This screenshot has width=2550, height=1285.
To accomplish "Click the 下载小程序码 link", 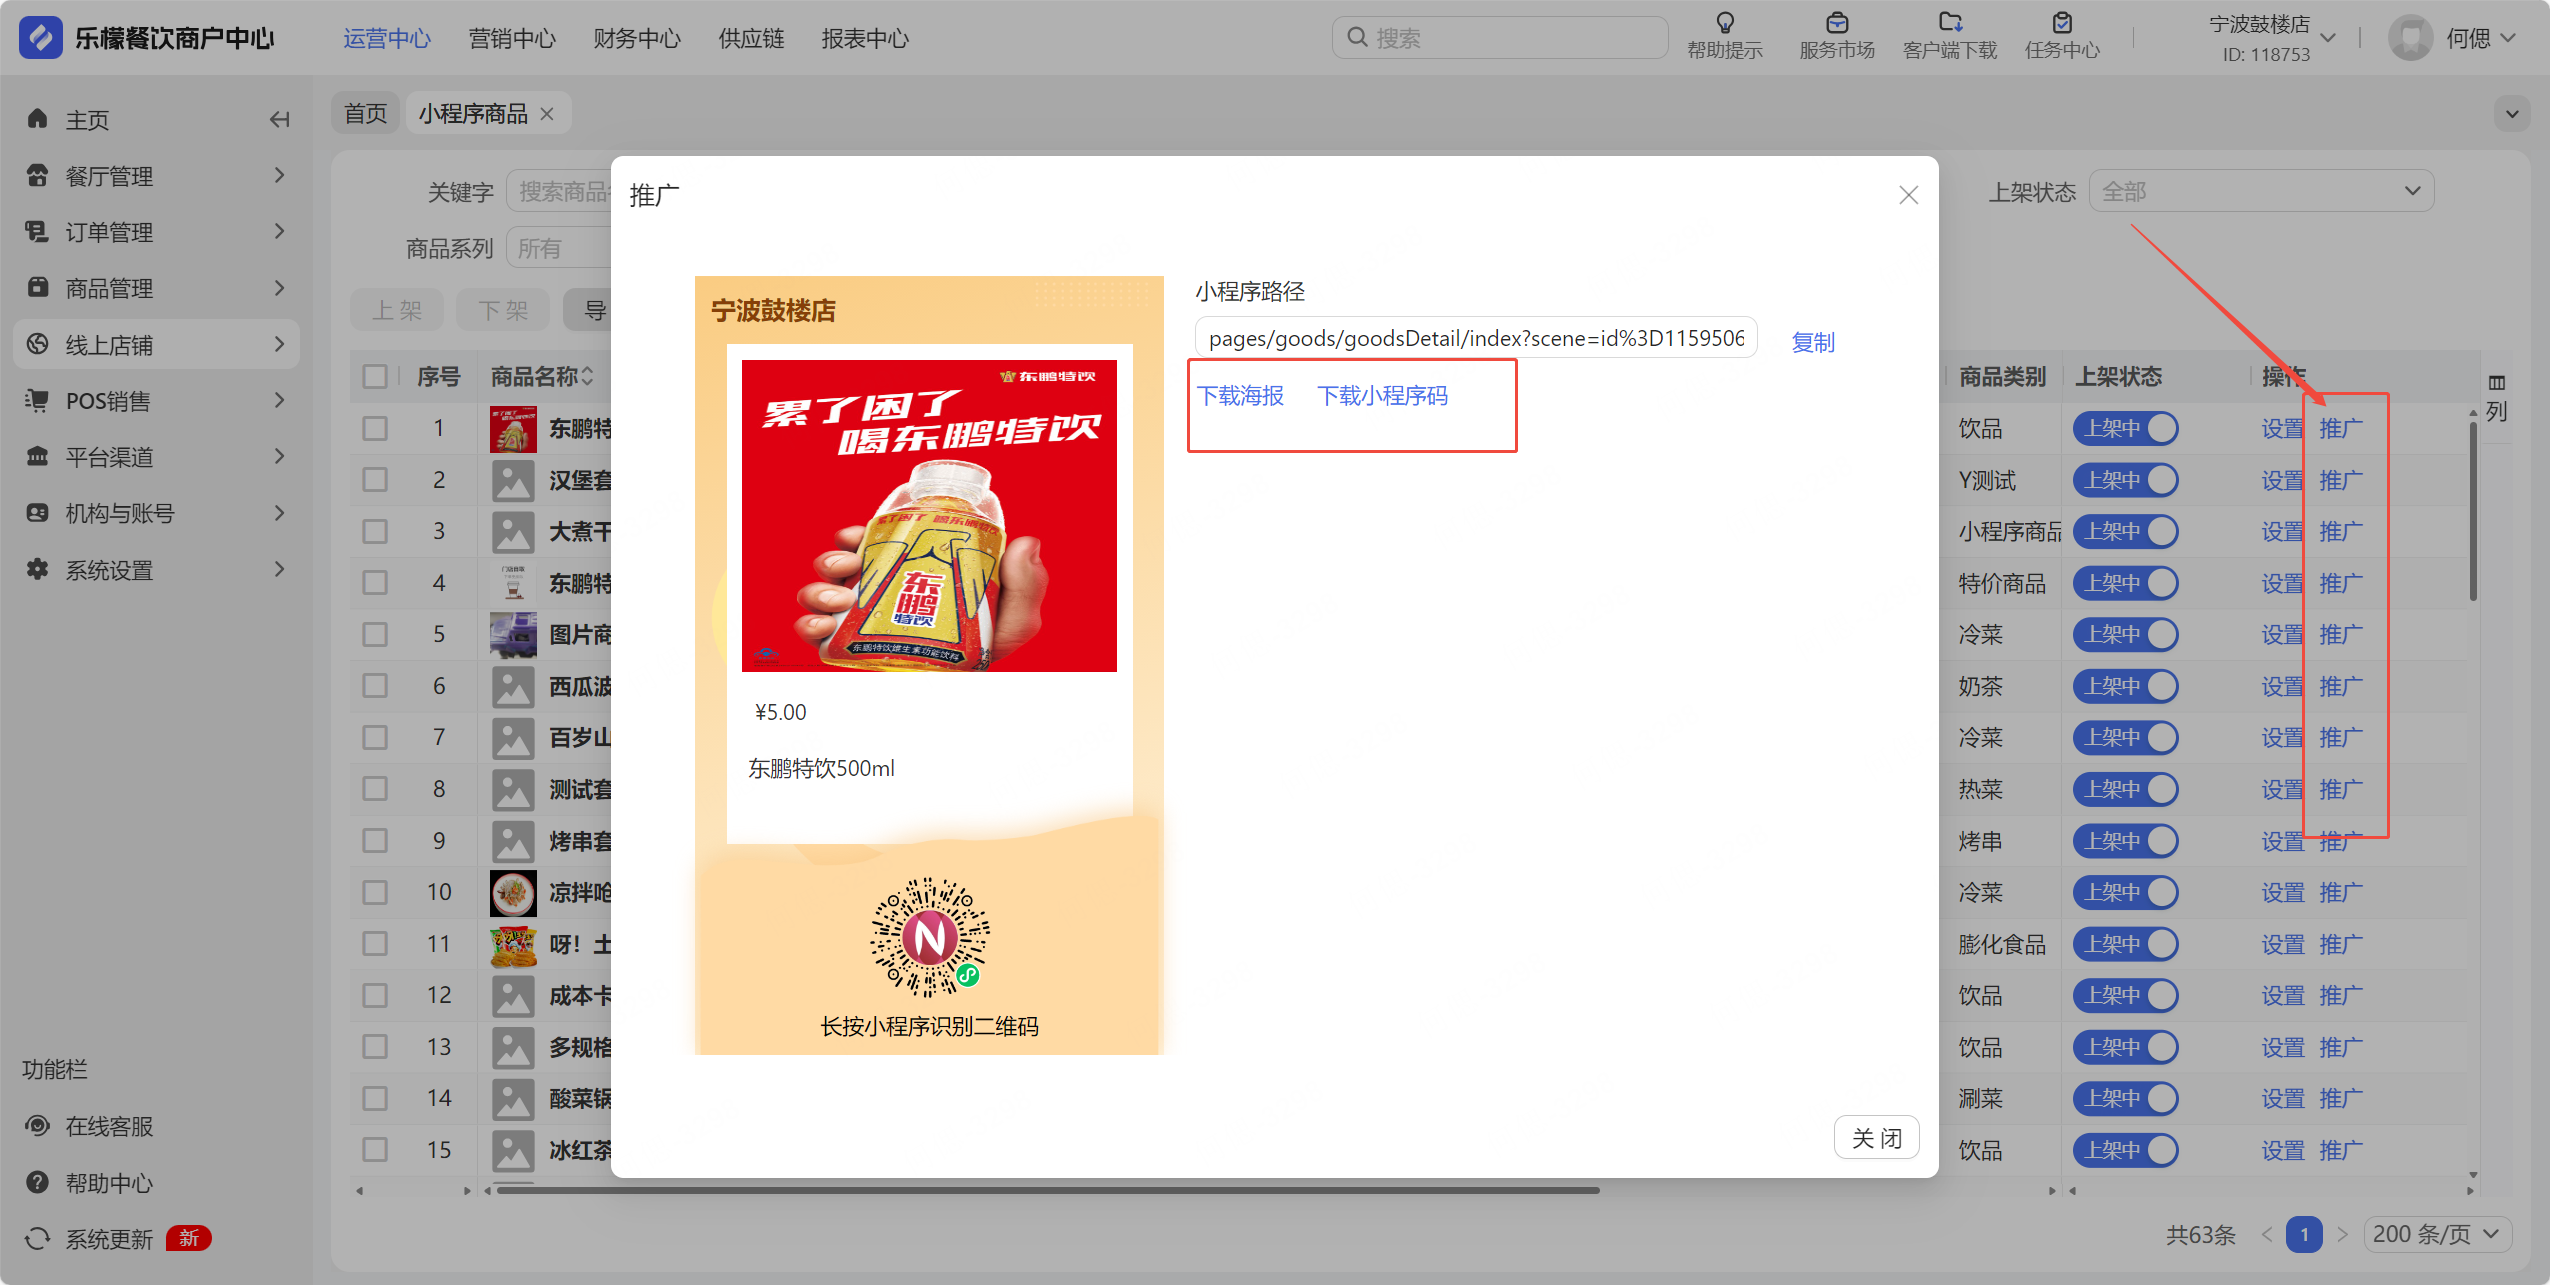I will [x=1383, y=396].
